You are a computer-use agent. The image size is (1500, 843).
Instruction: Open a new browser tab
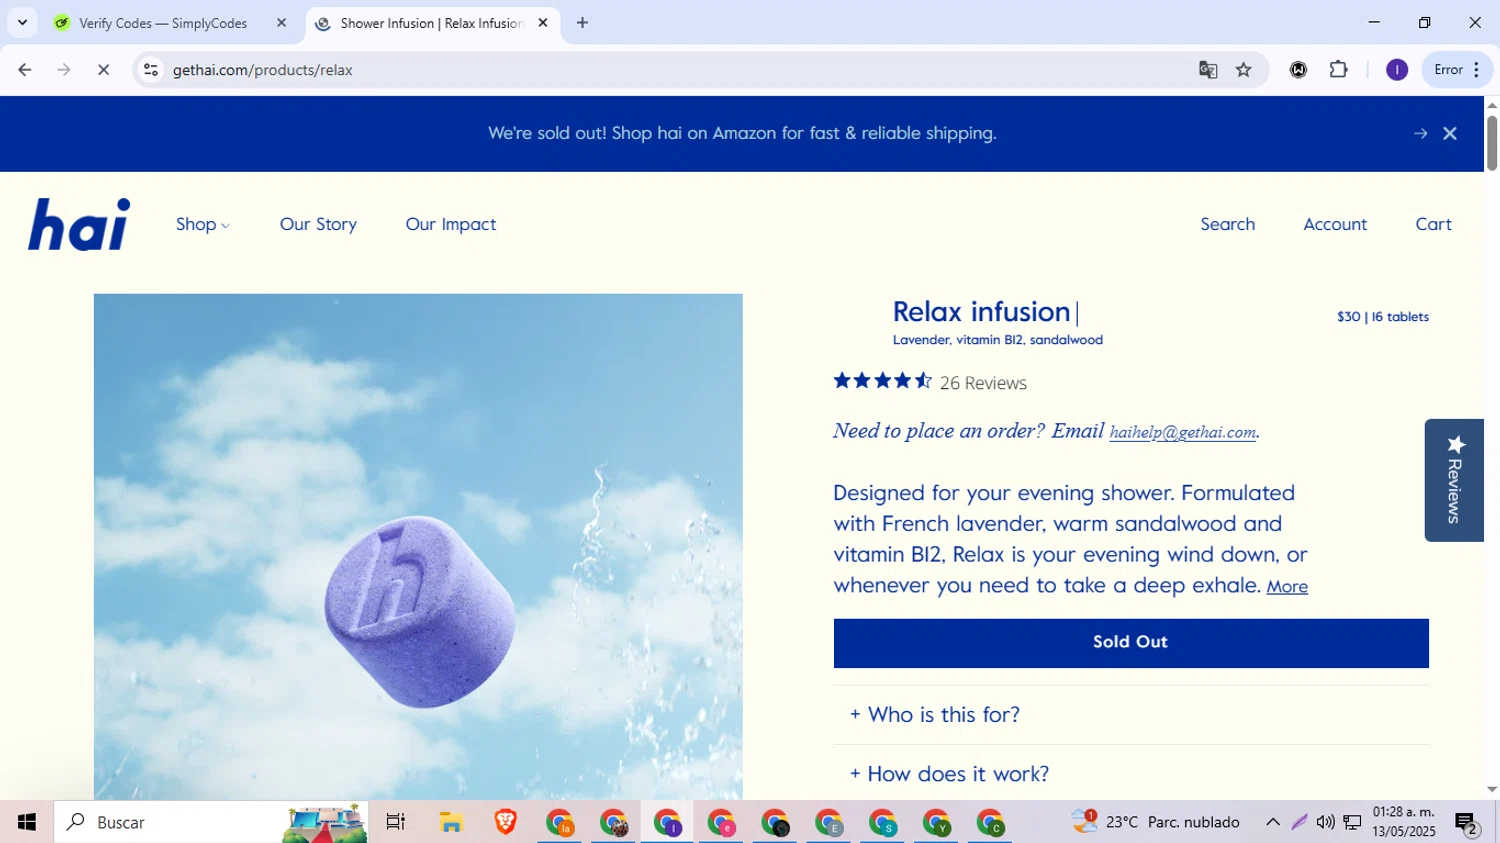tap(583, 23)
